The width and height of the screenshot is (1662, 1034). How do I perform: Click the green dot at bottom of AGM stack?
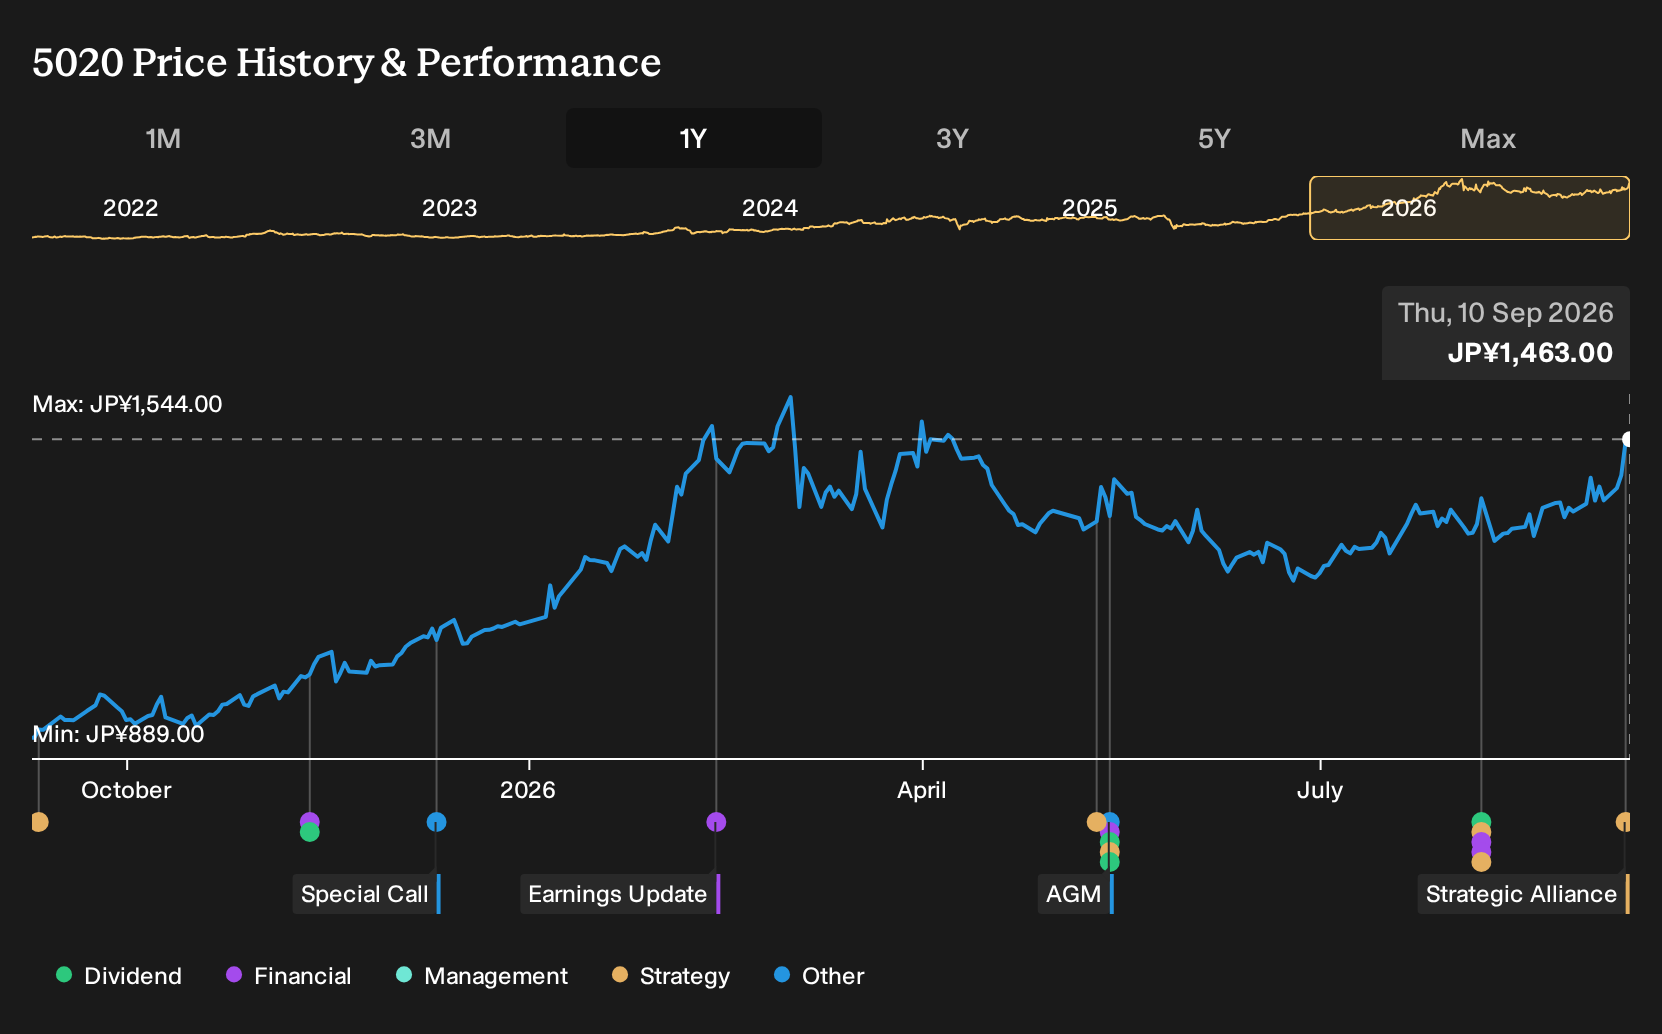tap(1109, 862)
